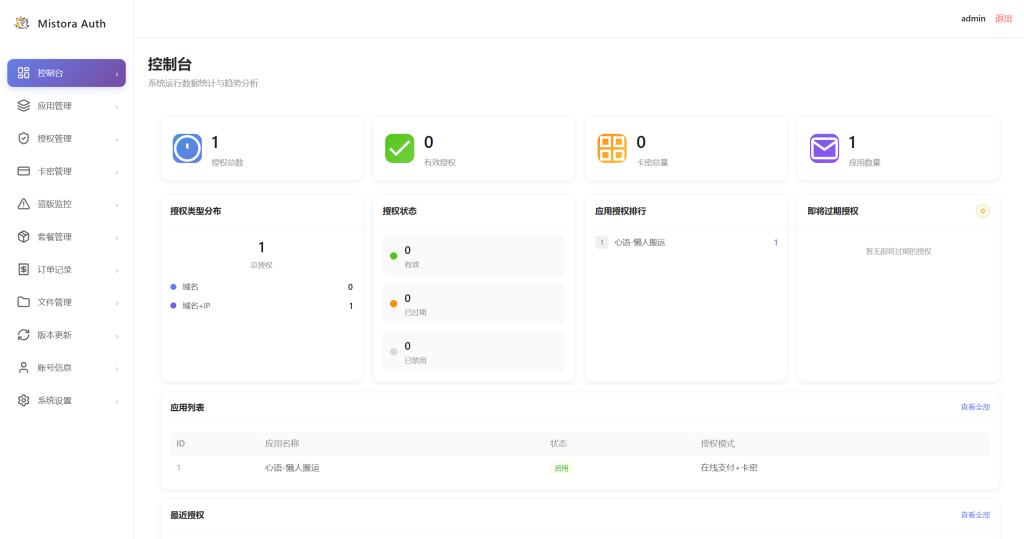Click the Mistora Auth logo icon
This screenshot has width=1024, height=539.
[22, 24]
